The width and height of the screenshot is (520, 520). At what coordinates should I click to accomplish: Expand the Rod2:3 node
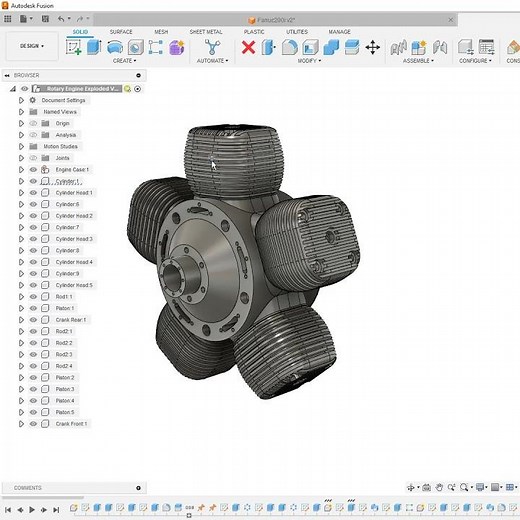click(21, 354)
